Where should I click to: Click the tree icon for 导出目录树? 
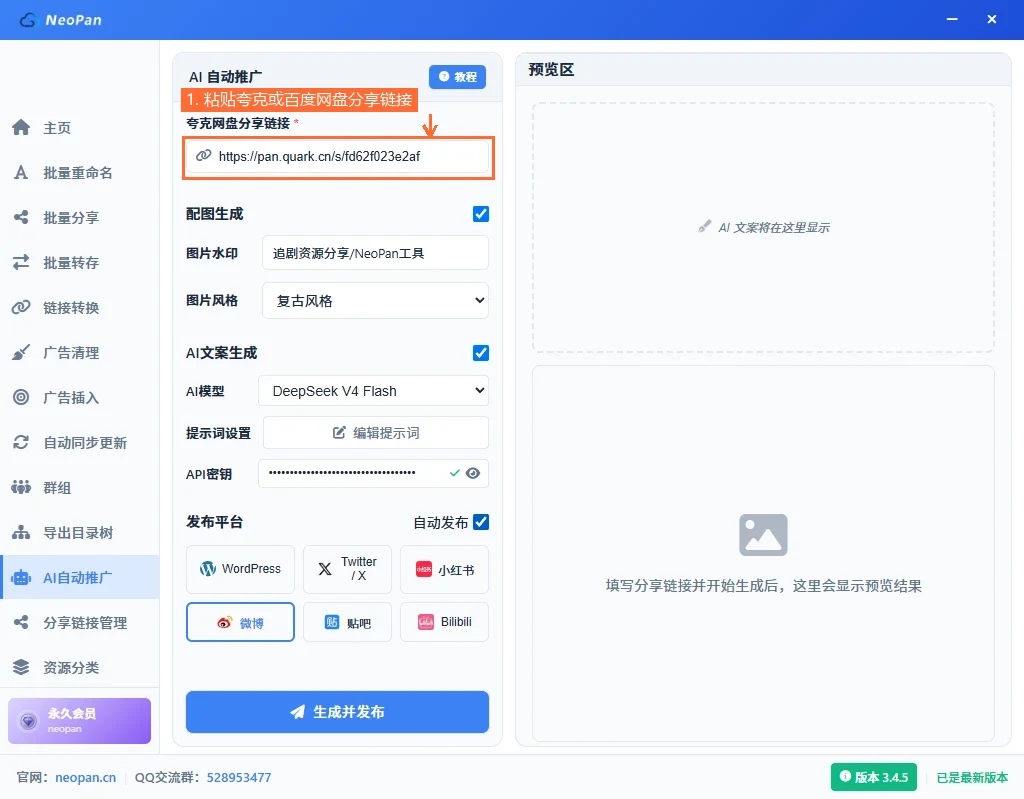[x=21, y=532]
